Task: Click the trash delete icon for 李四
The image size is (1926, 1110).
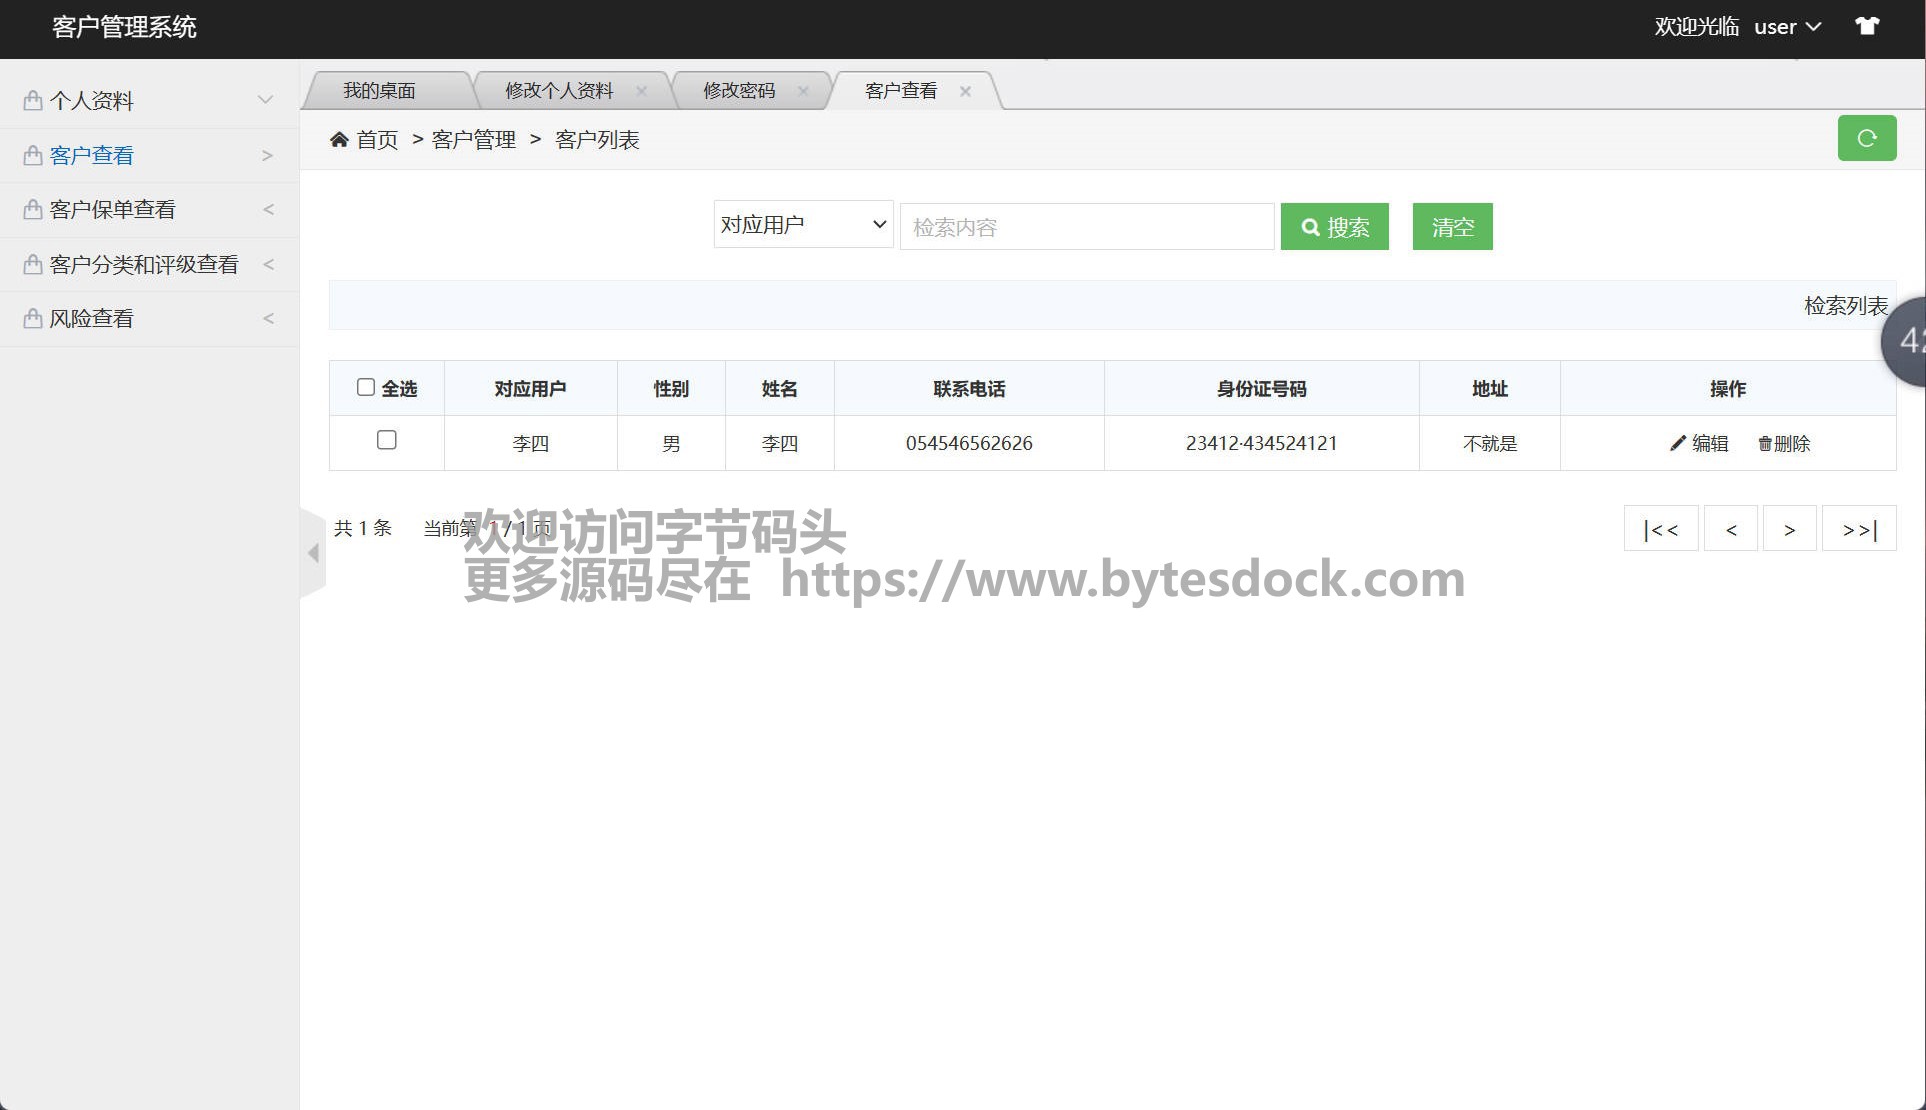Action: (x=1765, y=443)
